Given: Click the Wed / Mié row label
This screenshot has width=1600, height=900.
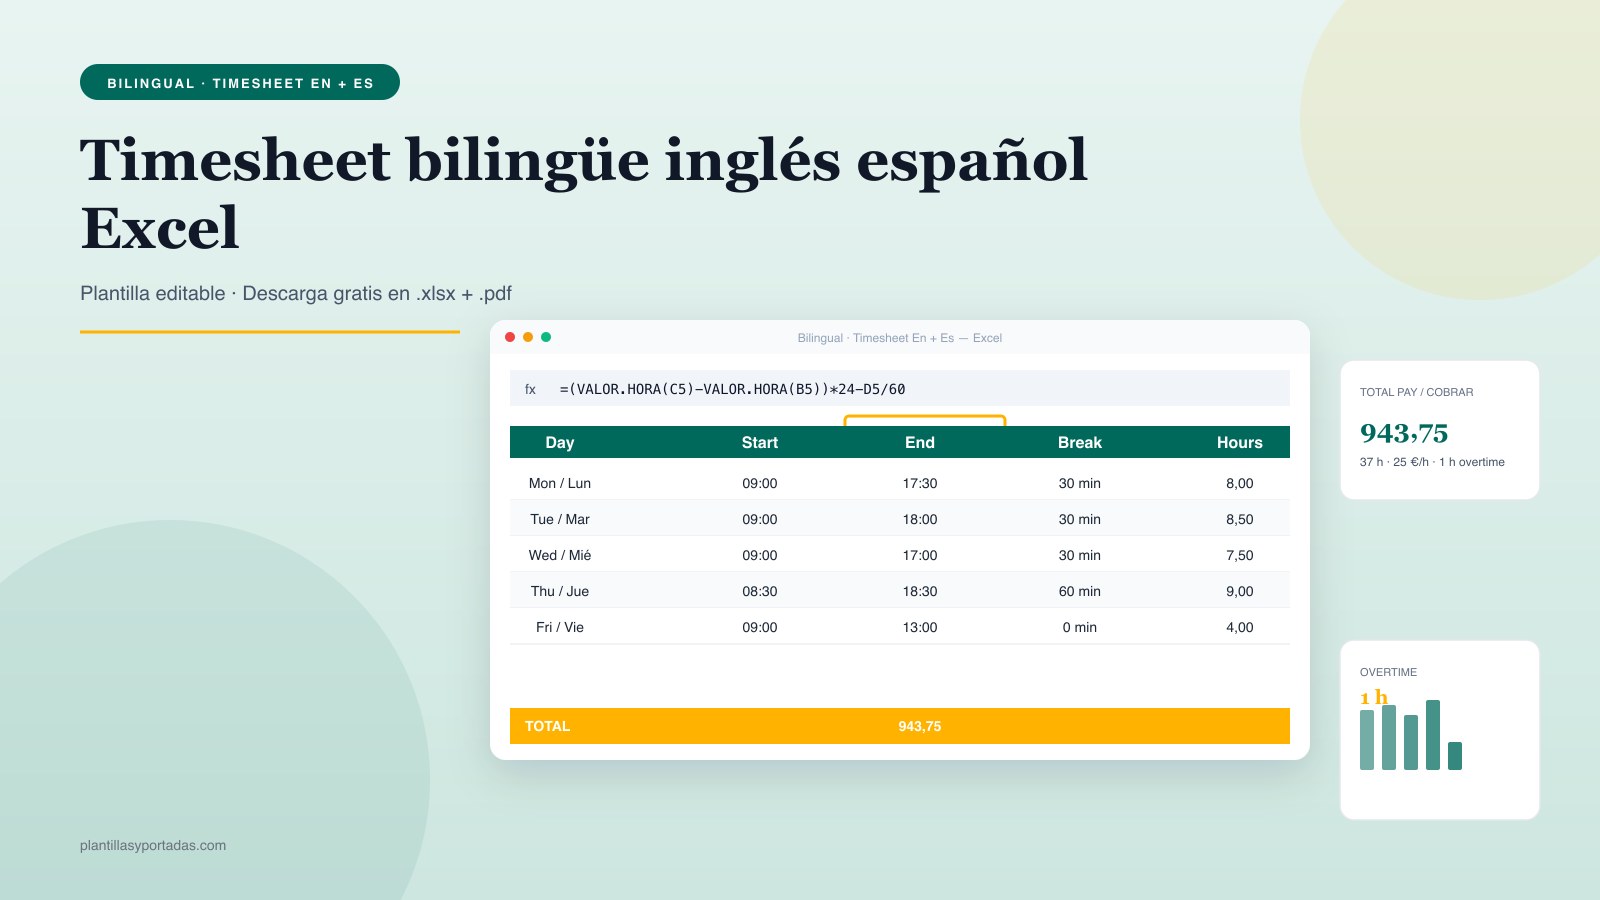Looking at the screenshot, I should 560,555.
